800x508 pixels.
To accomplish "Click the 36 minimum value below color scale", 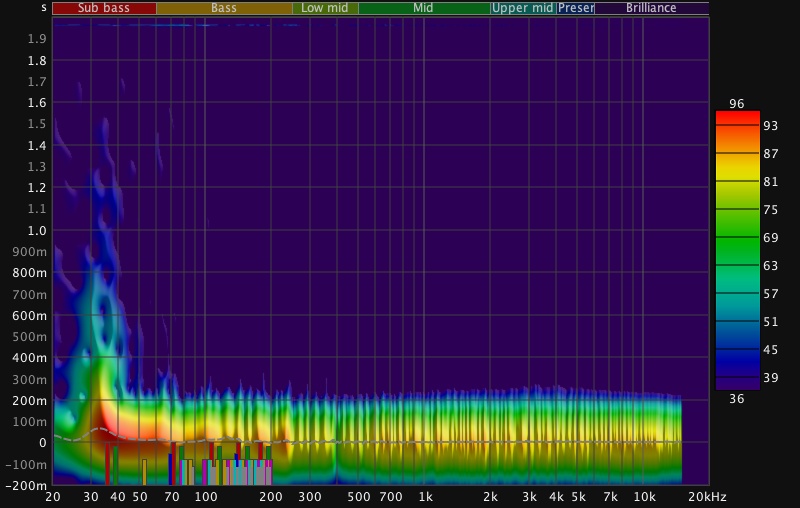I will click(x=737, y=399).
